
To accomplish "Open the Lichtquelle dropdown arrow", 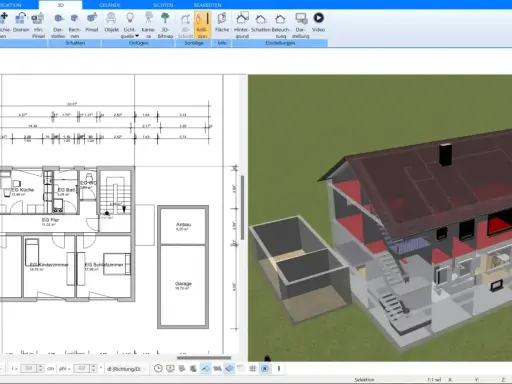I will [137, 36].
